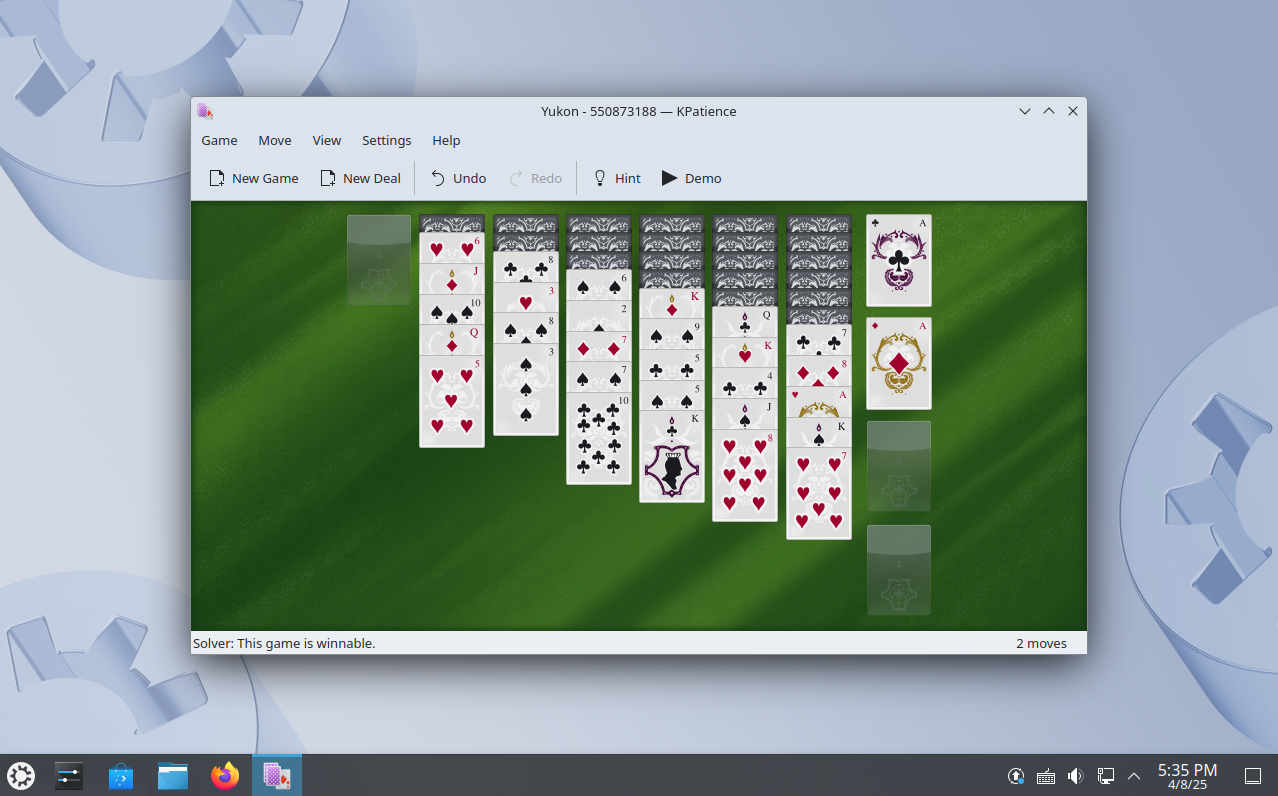
Task: Click the show desktop button in the taskbar
Action: point(1252,776)
